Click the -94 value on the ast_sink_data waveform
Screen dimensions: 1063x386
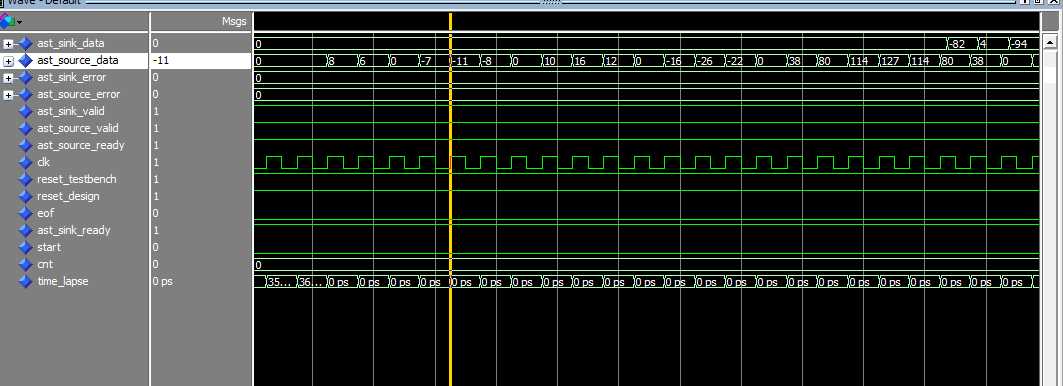pyautogui.click(x=1020, y=44)
